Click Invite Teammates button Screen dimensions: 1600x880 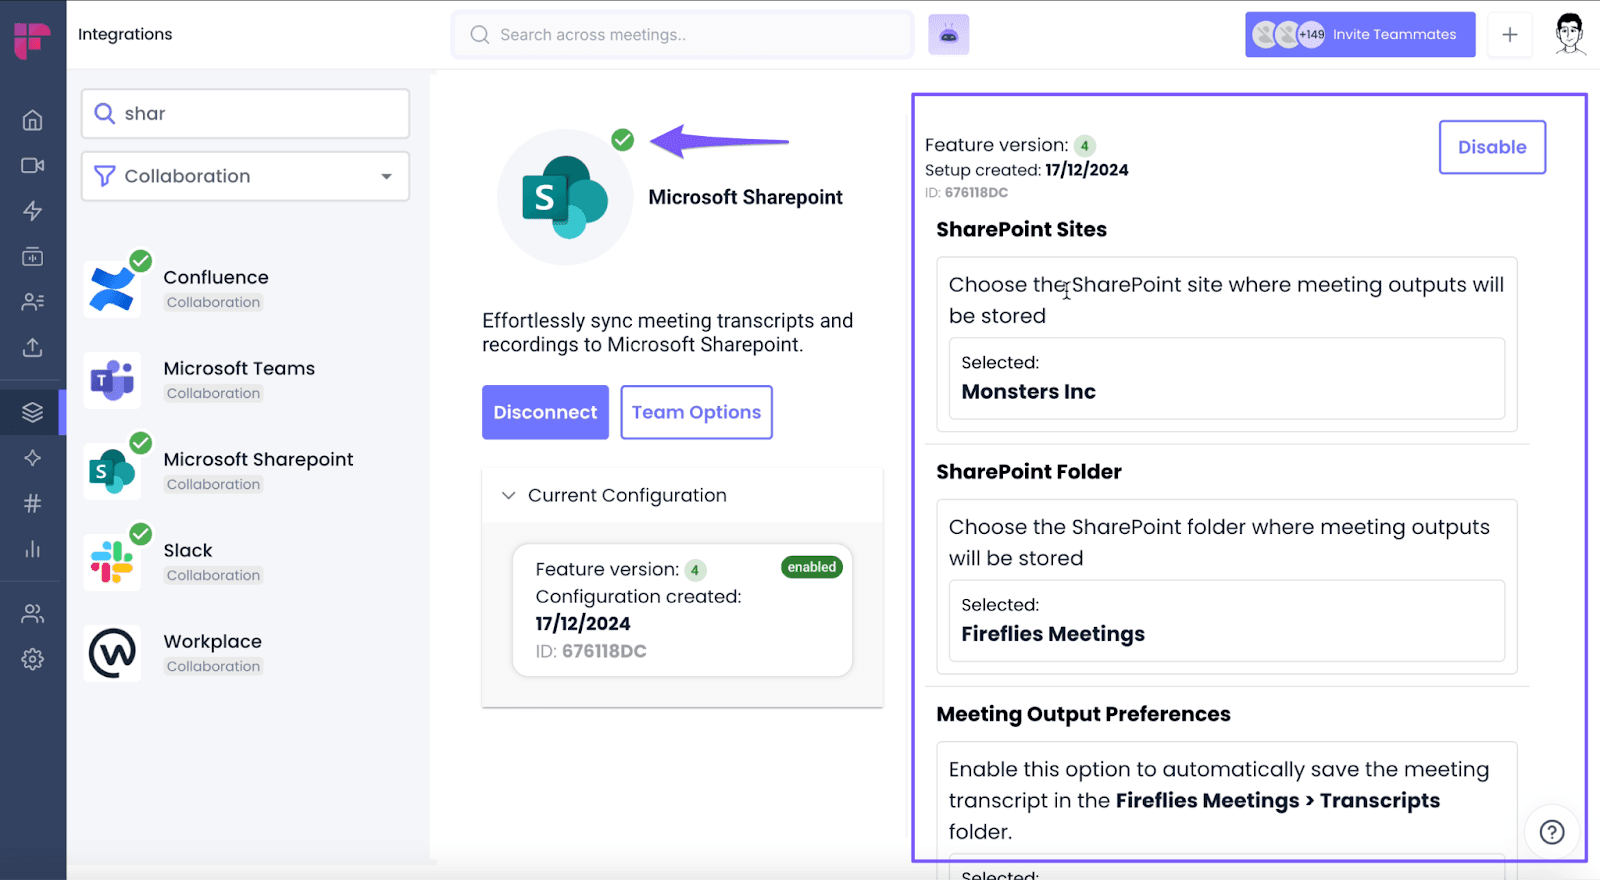pyautogui.click(x=1360, y=35)
